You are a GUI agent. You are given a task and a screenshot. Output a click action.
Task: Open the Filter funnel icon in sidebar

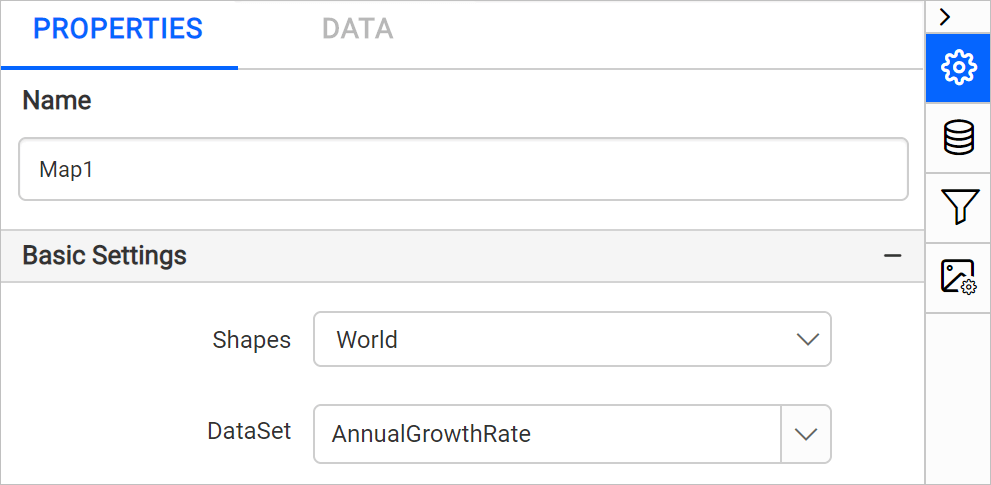click(958, 208)
